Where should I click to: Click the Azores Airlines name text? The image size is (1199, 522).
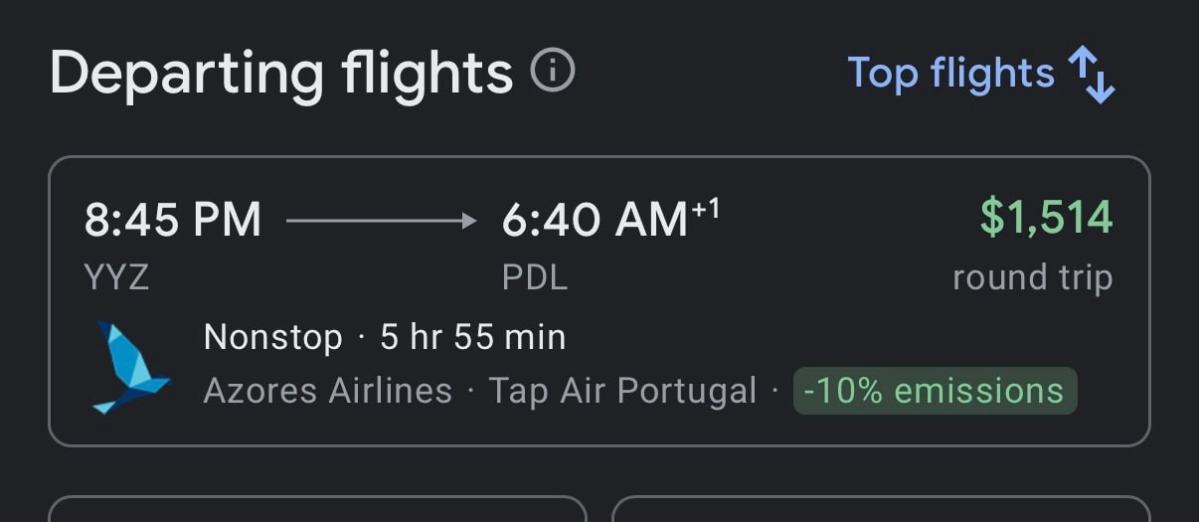point(327,391)
